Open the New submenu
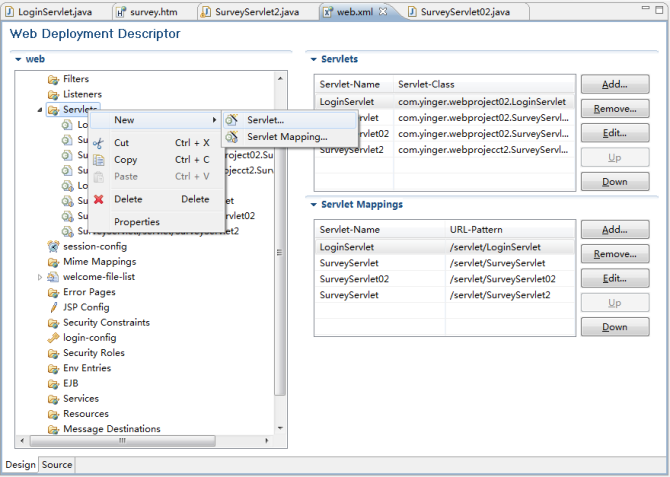Viewport: 670px width, 477px height. point(156,120)
